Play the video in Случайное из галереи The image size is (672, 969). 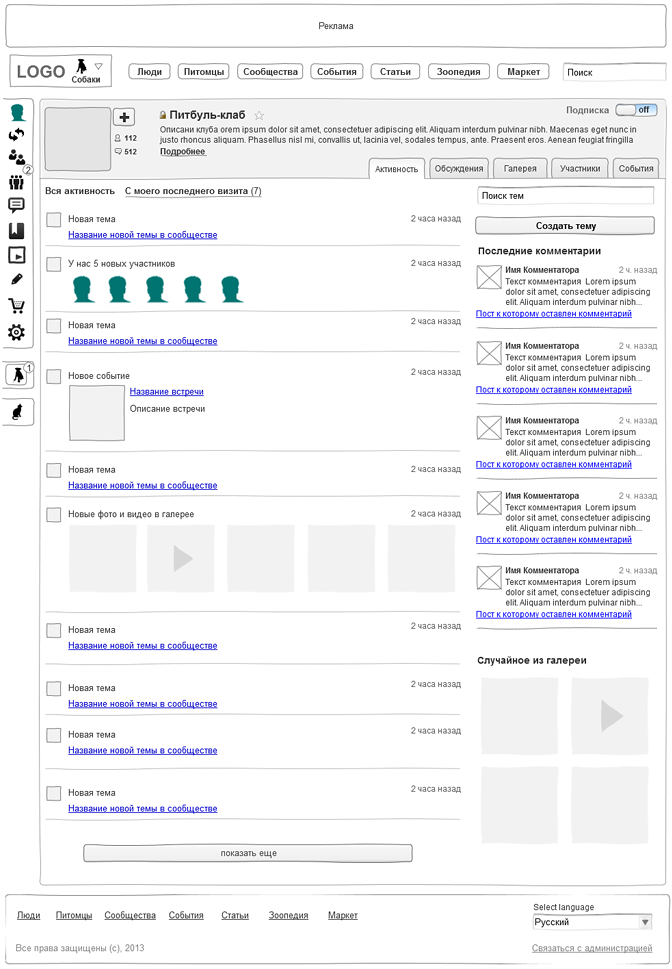(x=610, y=716)
